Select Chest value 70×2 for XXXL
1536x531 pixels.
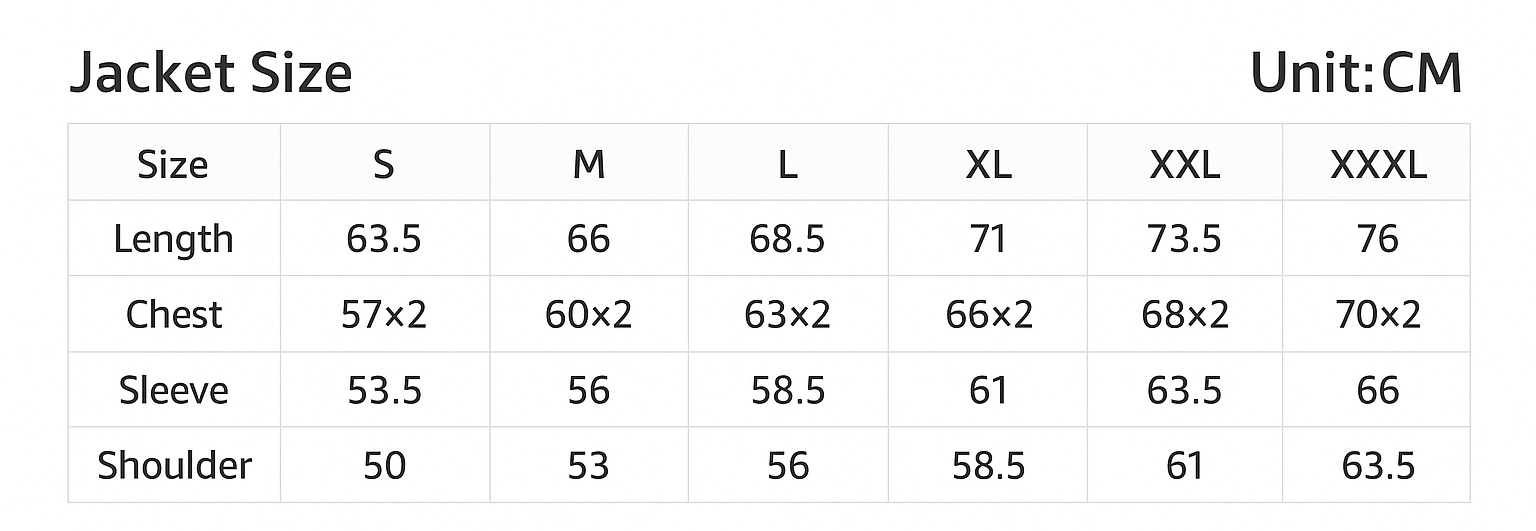[x=1378, y=315]
